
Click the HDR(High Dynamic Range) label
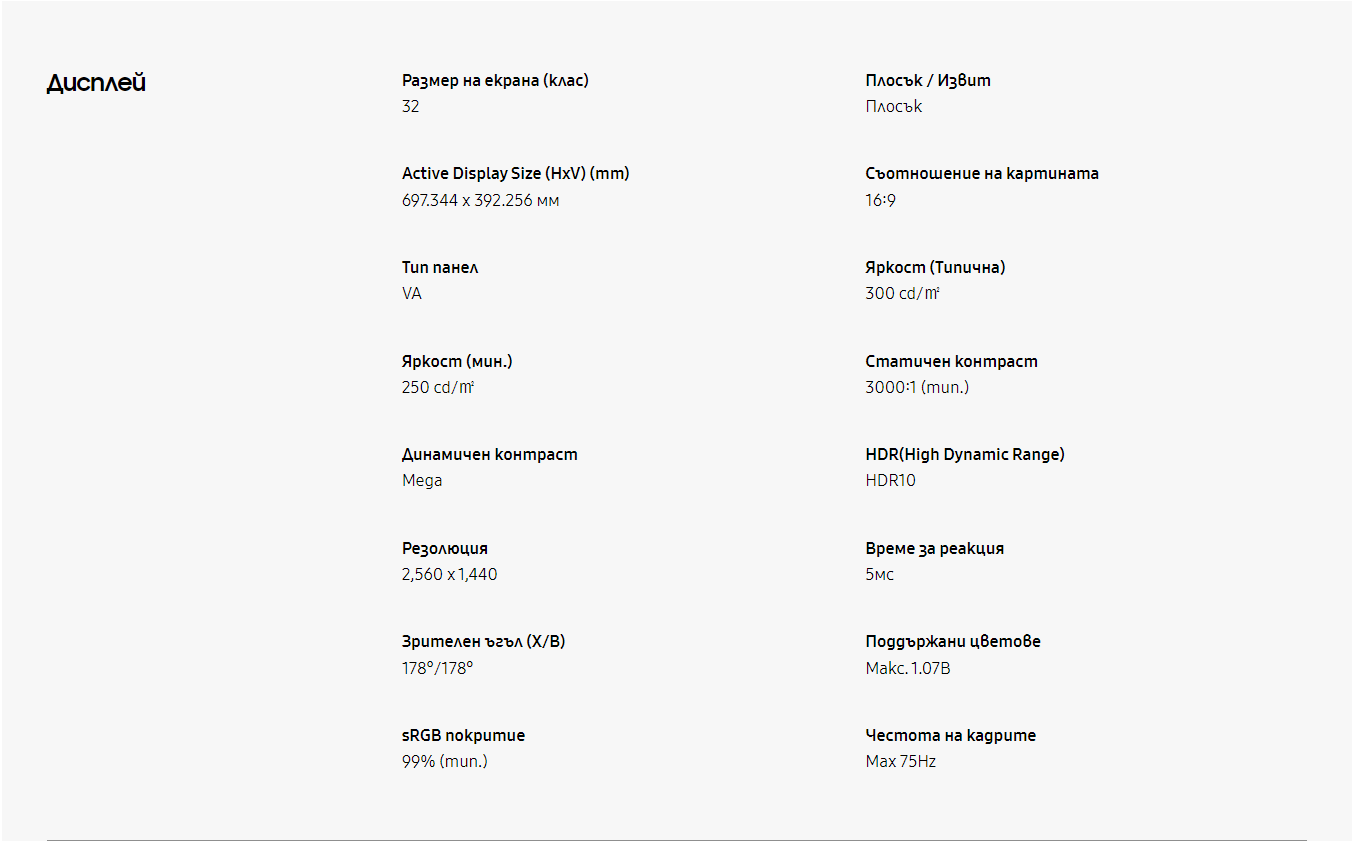click(x=965, y=455)
